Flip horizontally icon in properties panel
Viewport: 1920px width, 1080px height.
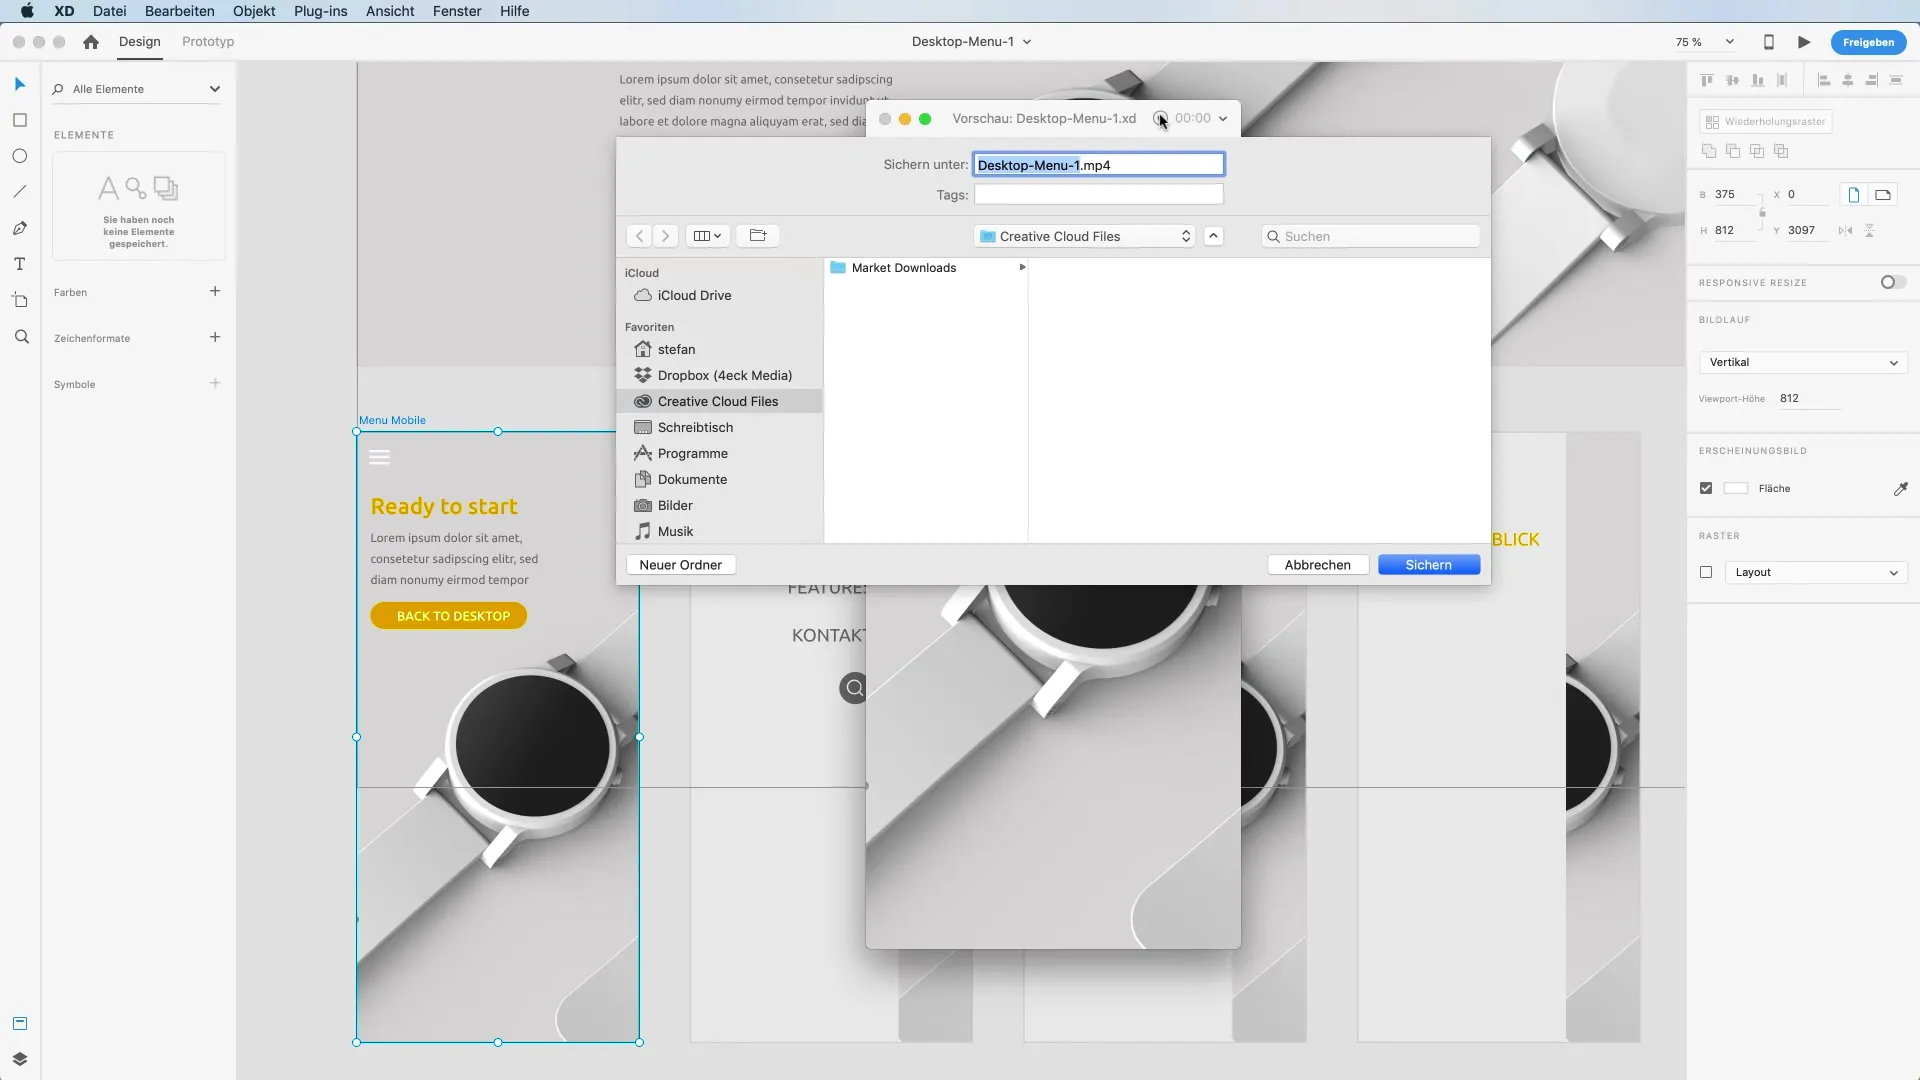coord(1845,231)
